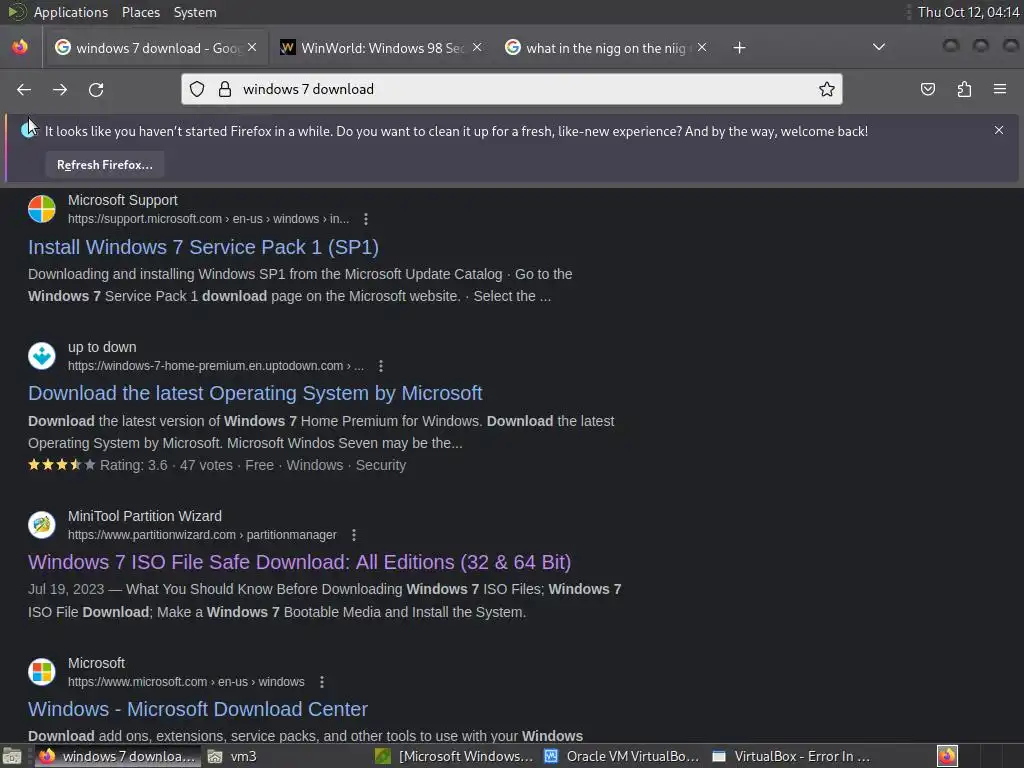Open 'Install Windows 7 Service Pack 1 (SP1)' link
The width and height of the screenshot is (1024, 768).
tap(203, 247)
